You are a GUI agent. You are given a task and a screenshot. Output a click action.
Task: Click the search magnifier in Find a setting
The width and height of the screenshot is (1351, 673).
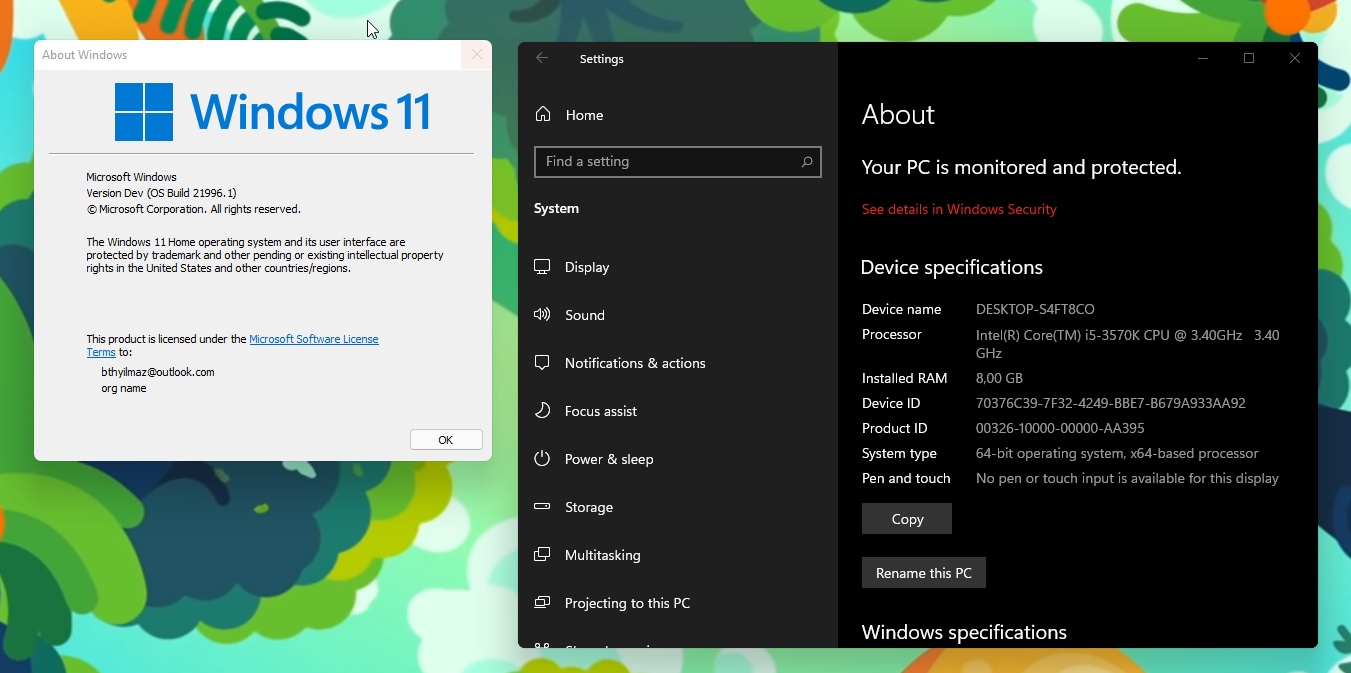807,161
